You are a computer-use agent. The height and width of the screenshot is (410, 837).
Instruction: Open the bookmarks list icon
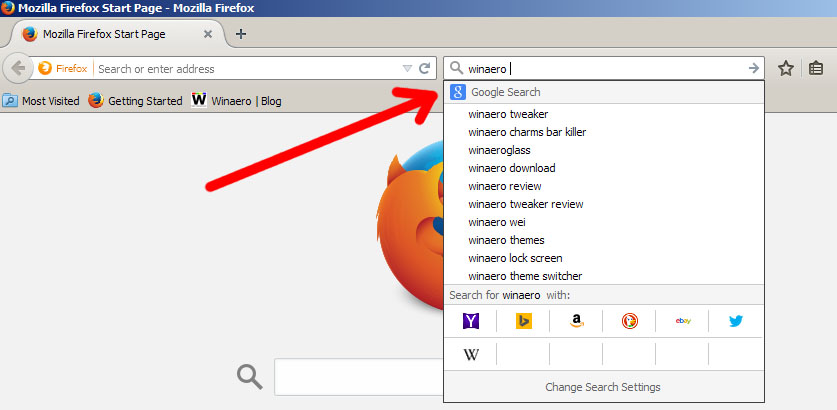tap(816, 68)
